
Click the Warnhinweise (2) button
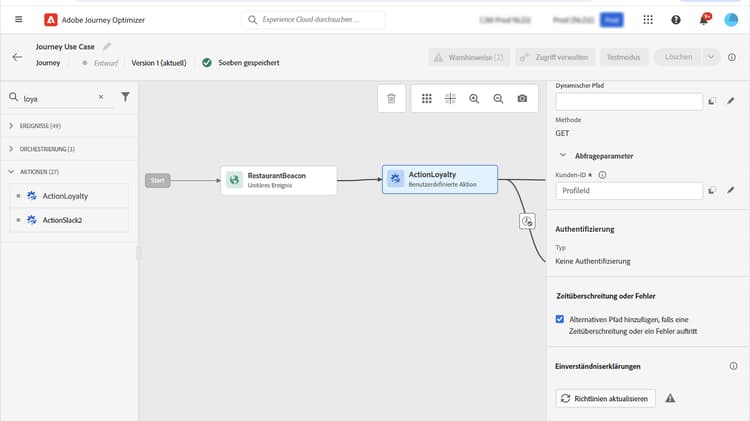coord(469,57)
